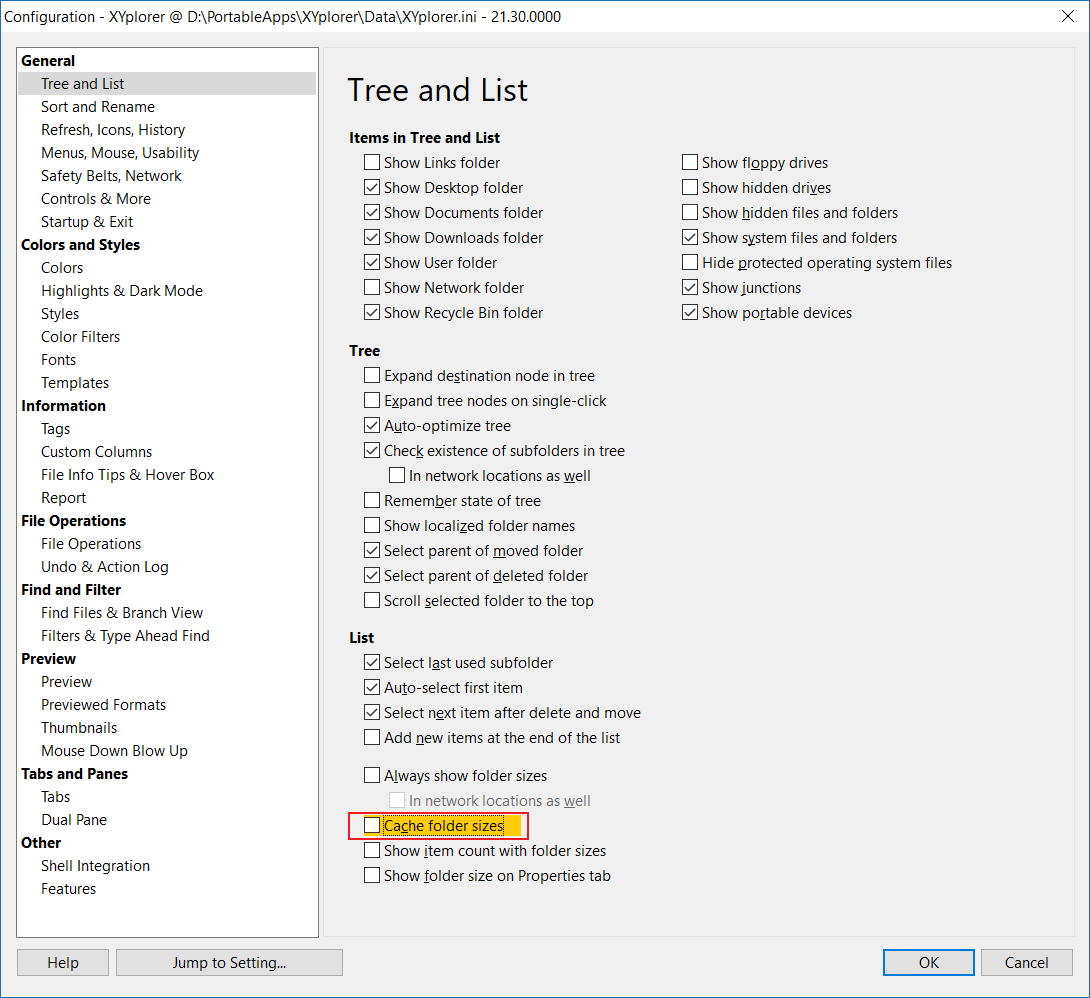
Task: Enable the Show Links folder checkbox
Action: click(x=372, y=162)
